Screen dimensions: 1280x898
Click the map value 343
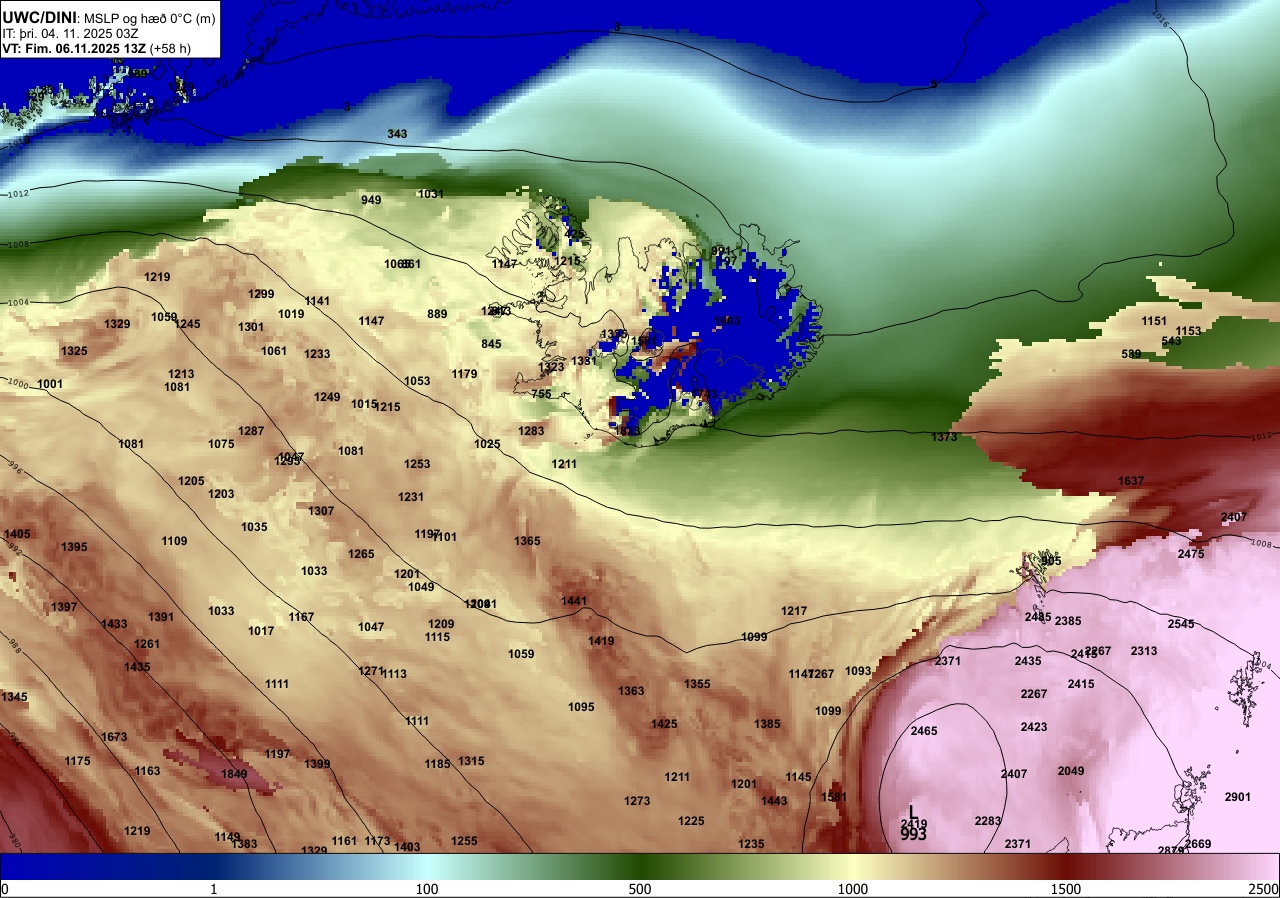pos(397,134)
